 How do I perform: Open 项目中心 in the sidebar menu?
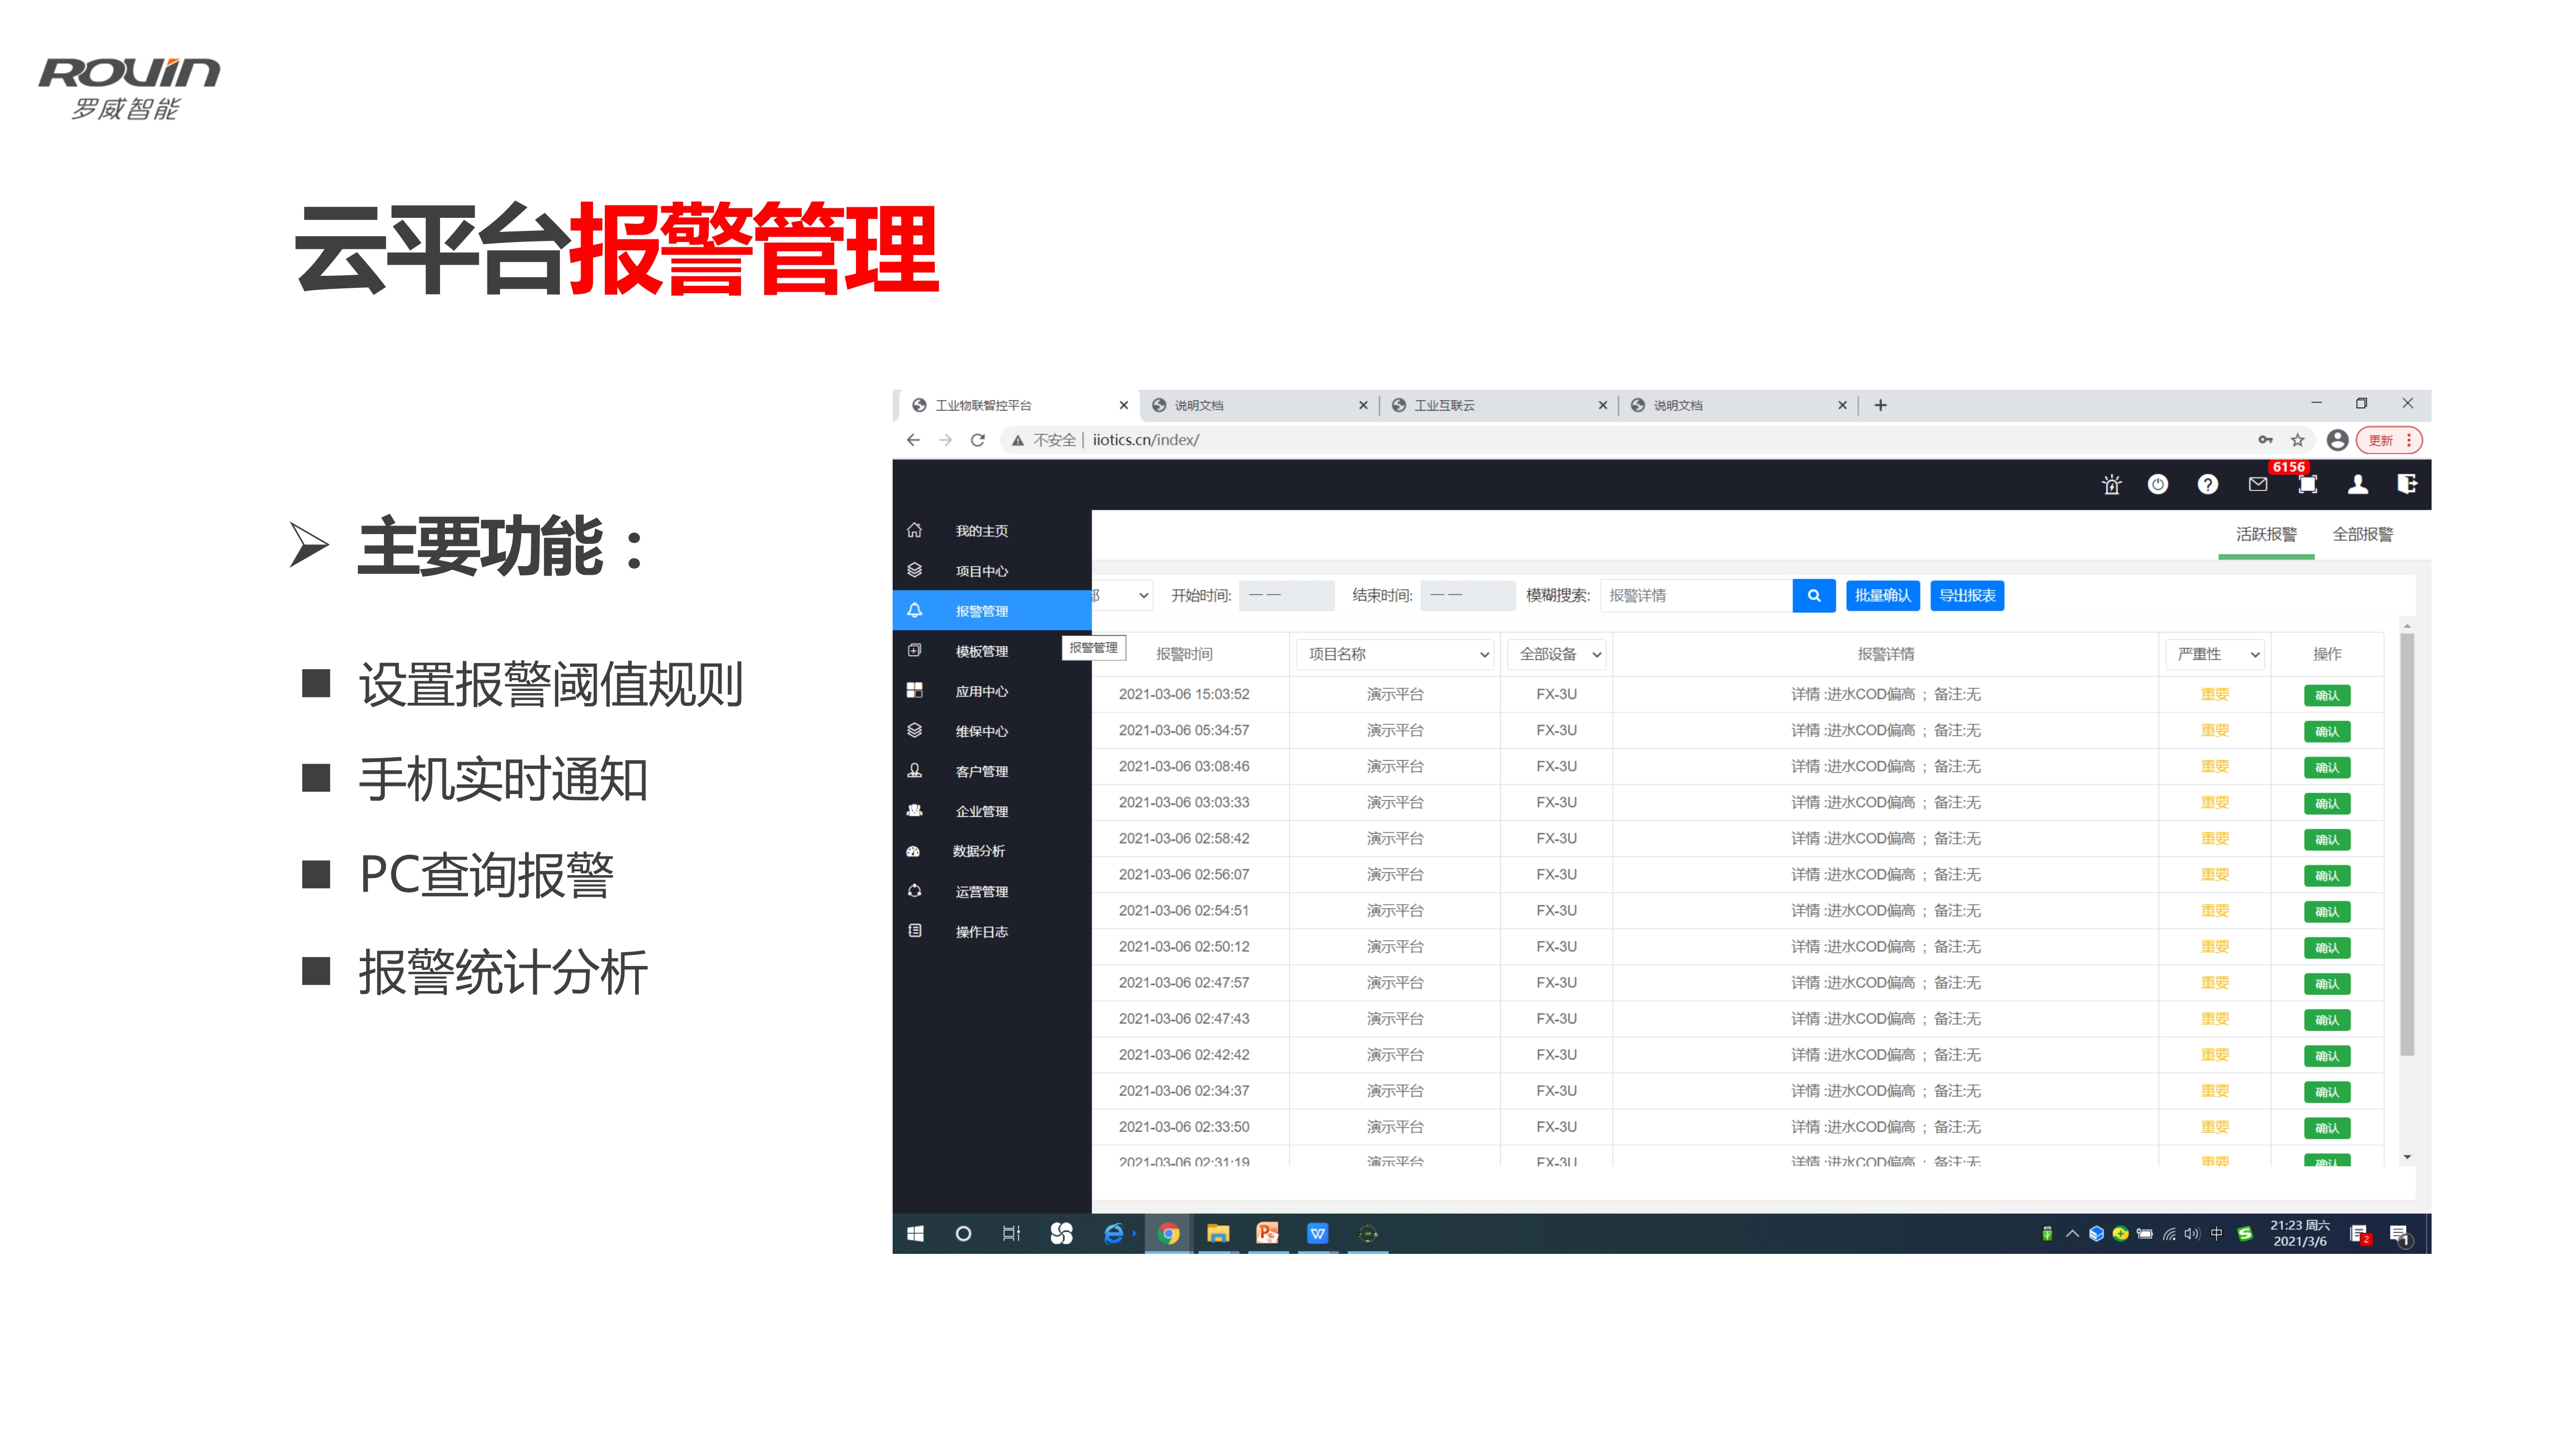click(x=991, y=570)
